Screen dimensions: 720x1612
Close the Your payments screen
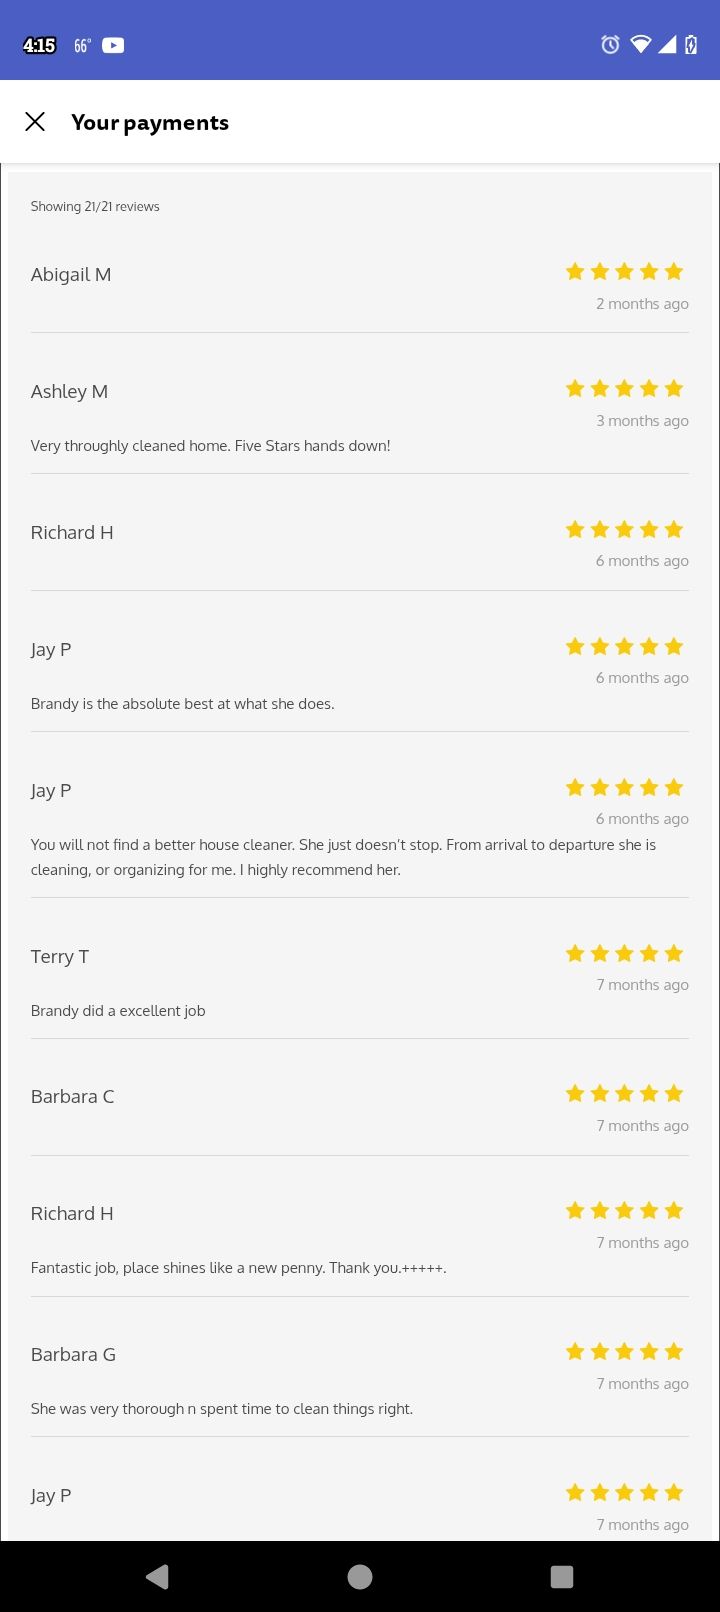[x=35, y=122]
